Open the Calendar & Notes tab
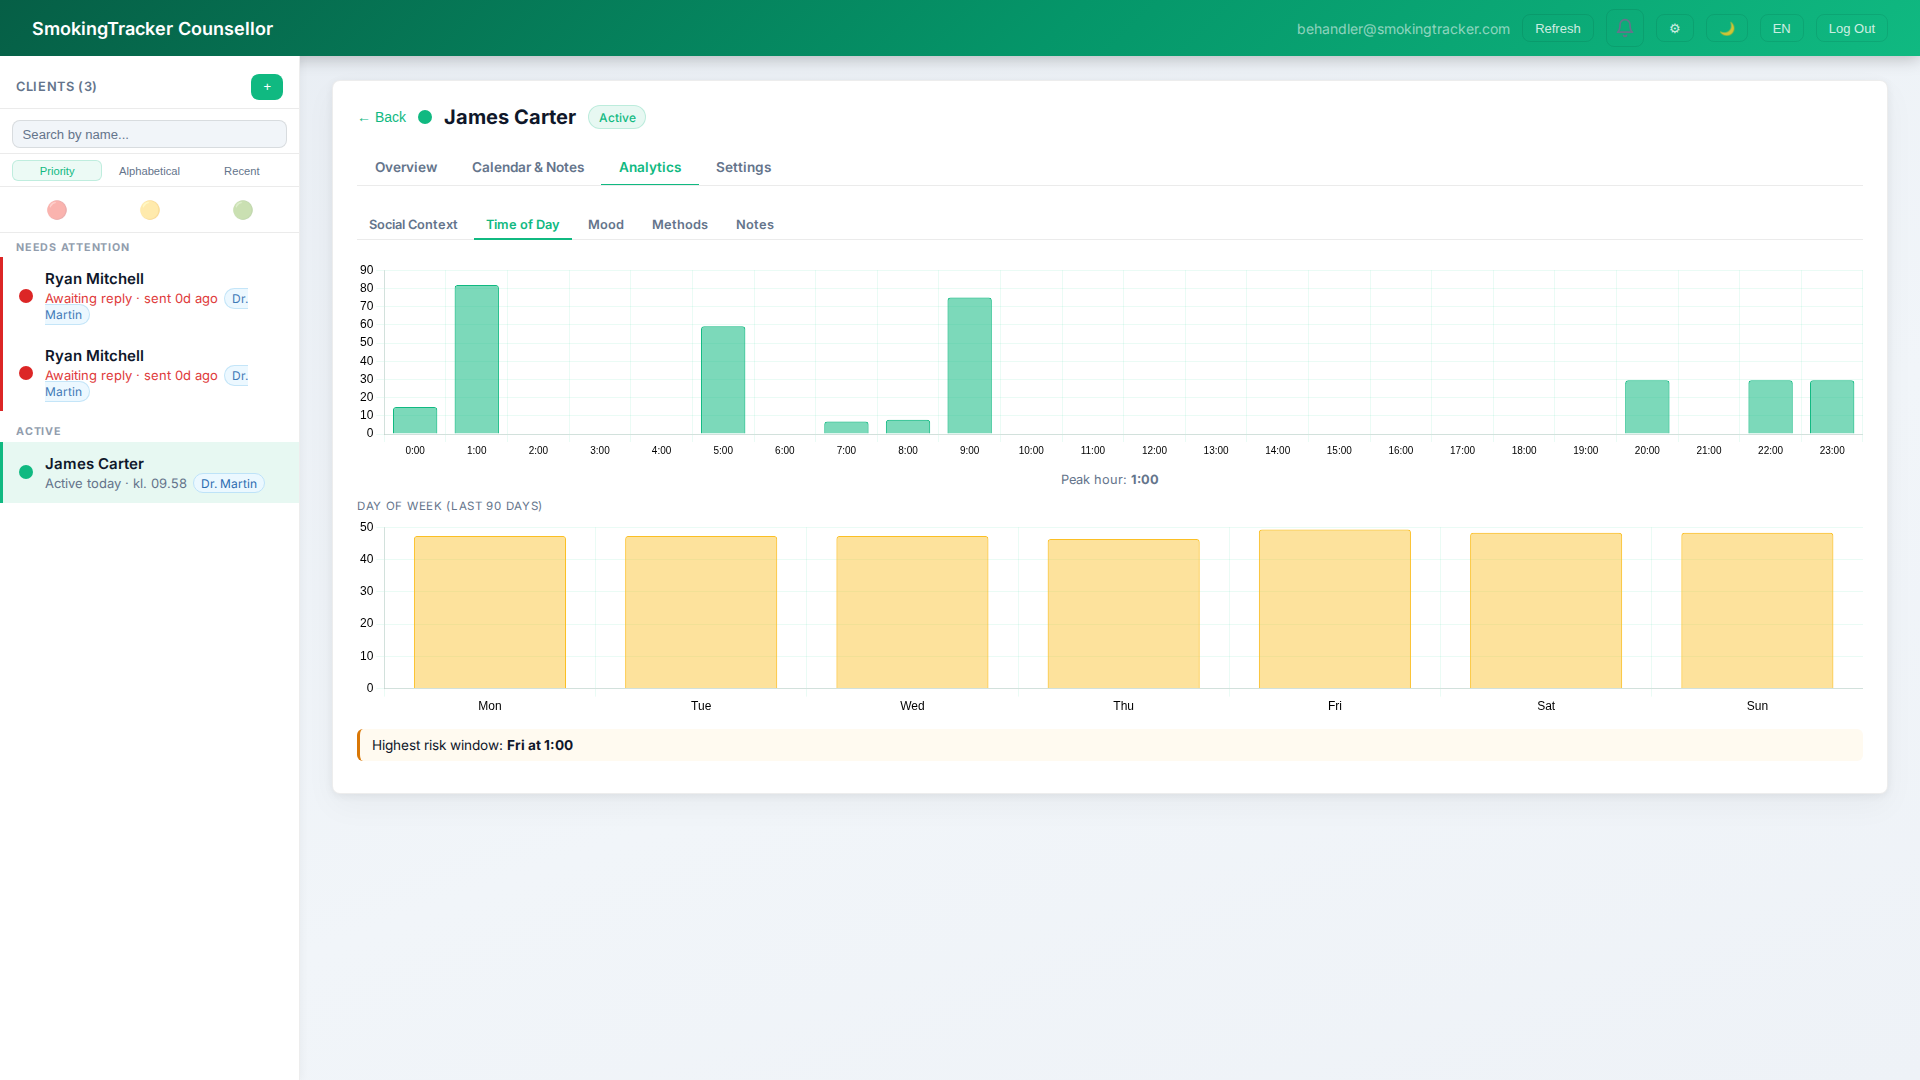The image size is (1920, 1080). click(x=528, y=167)
